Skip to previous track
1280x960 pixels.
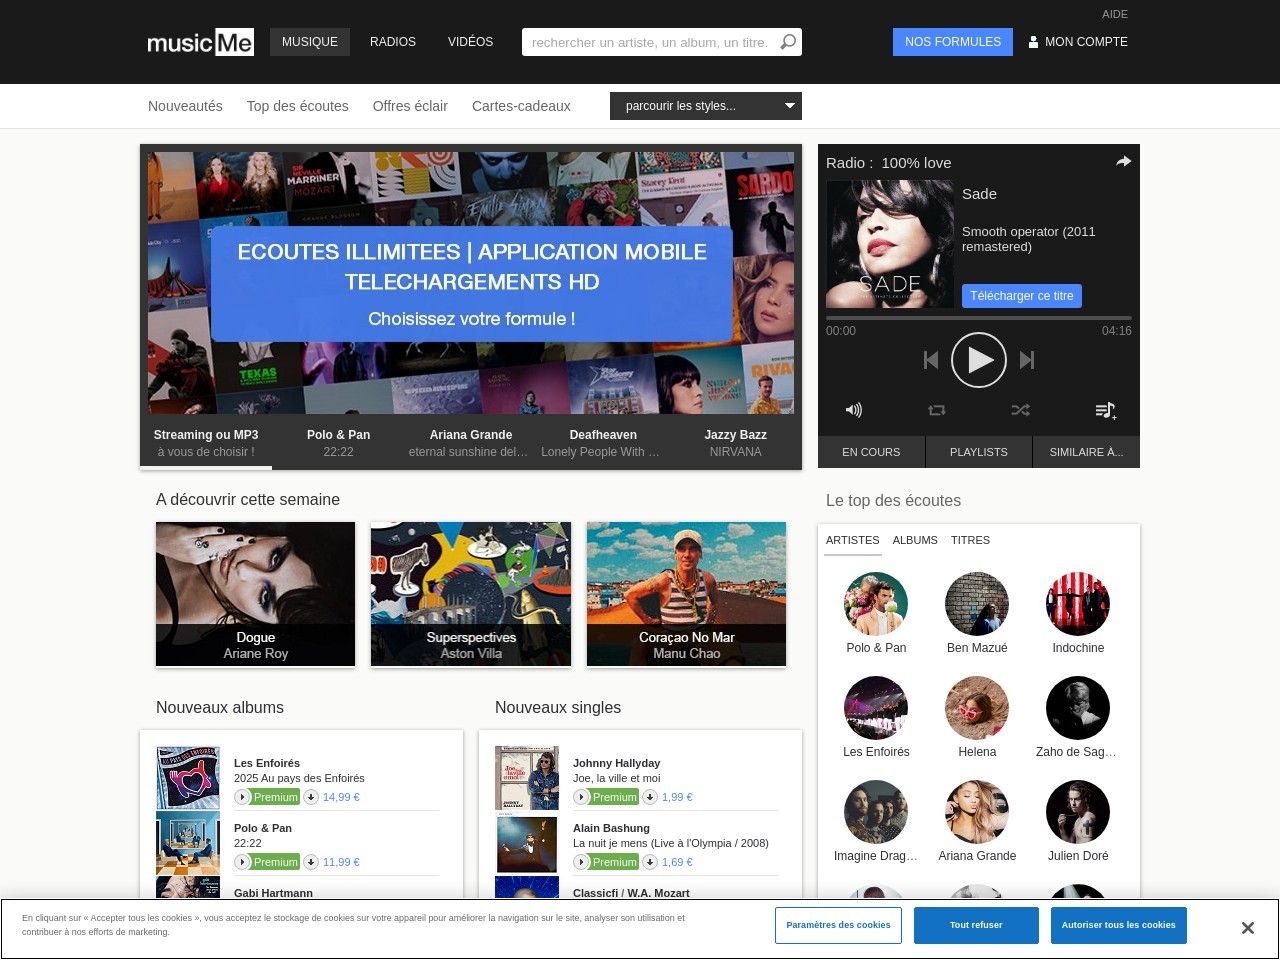click(931, 360)
